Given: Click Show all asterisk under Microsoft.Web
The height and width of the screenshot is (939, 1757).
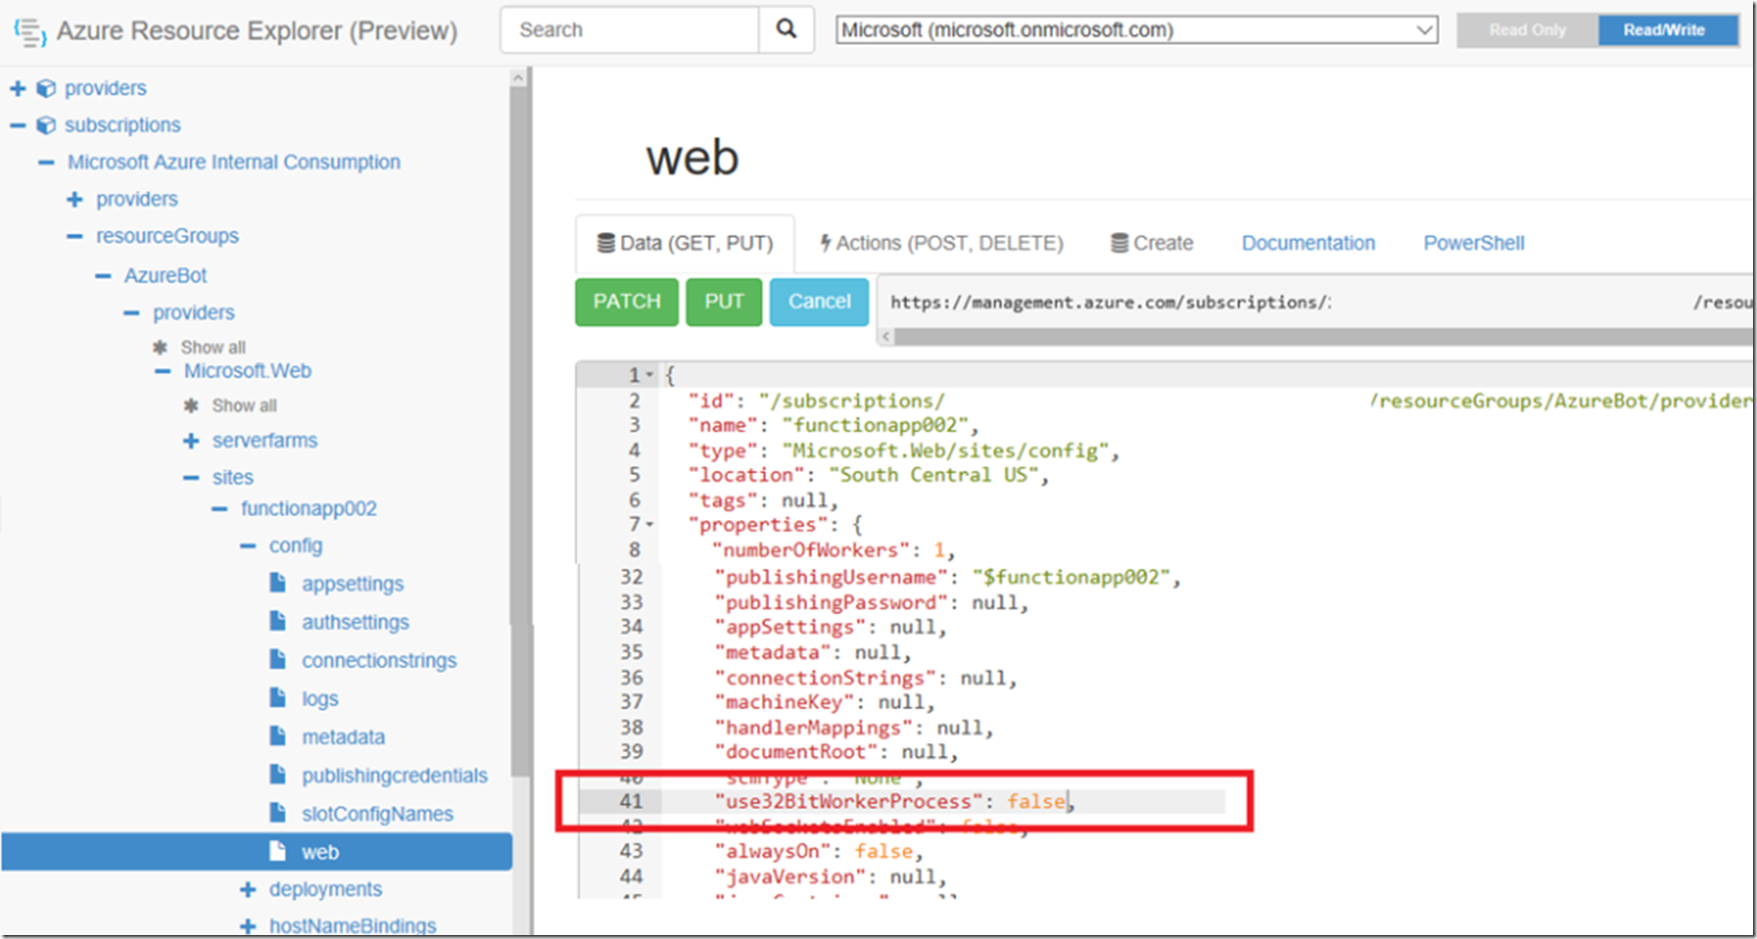Looking at the screenshot, I should coord(191,405).
